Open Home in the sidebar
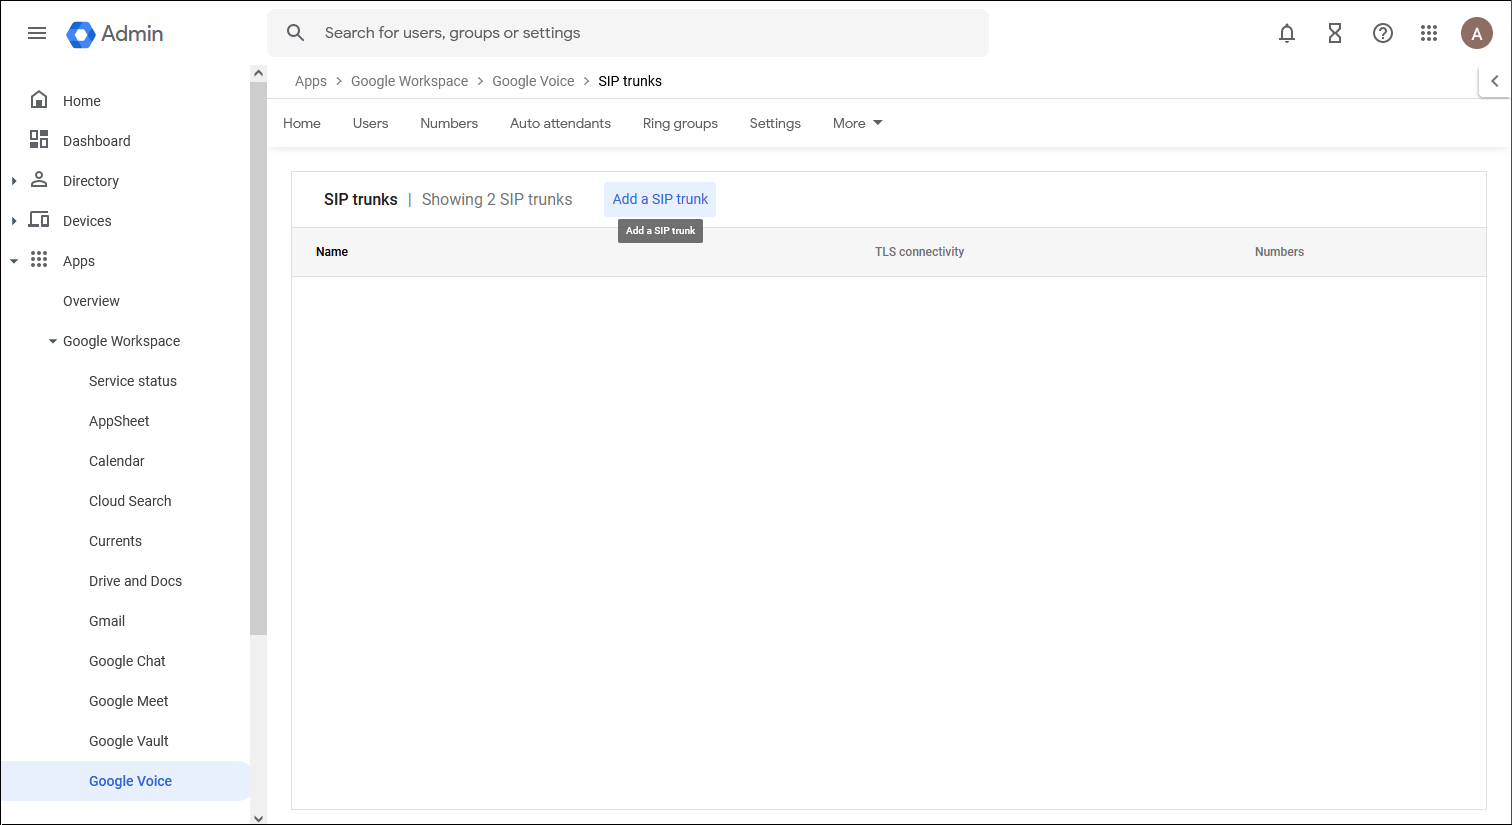 coord(82,101)
